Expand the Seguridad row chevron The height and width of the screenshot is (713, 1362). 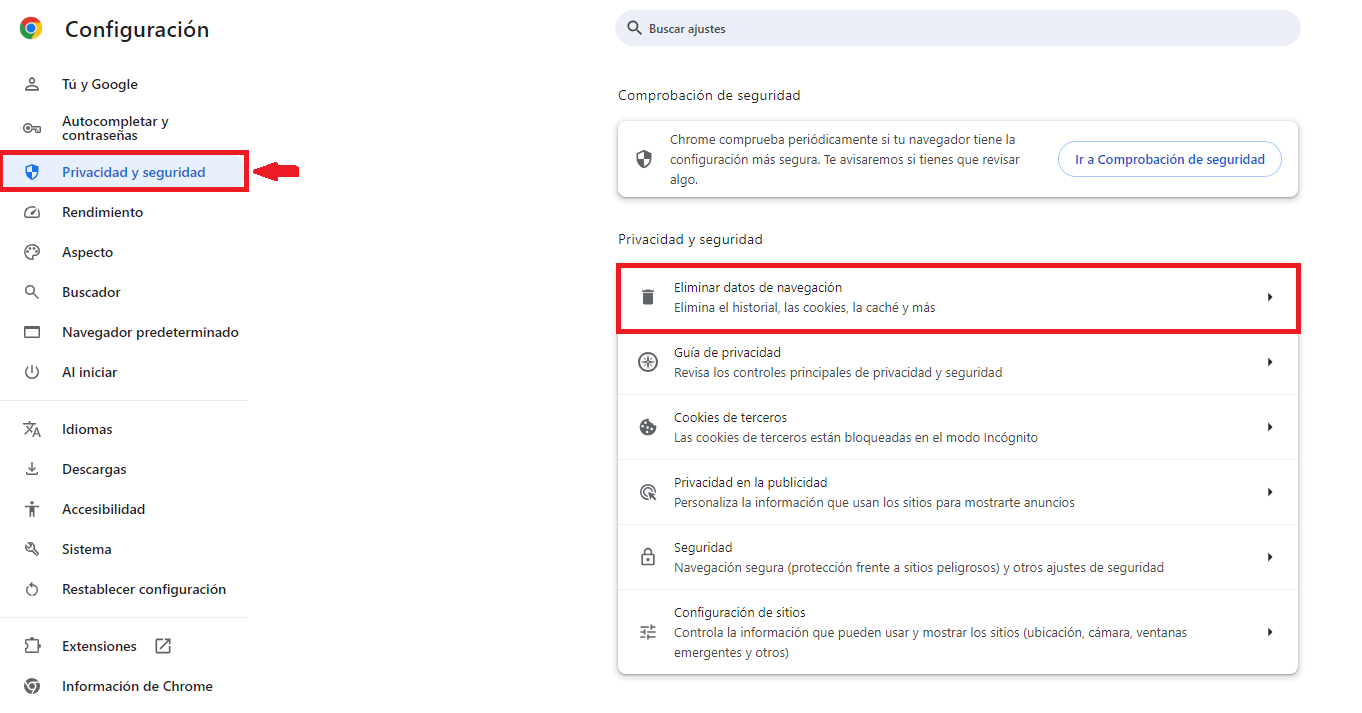(1271, 557)
